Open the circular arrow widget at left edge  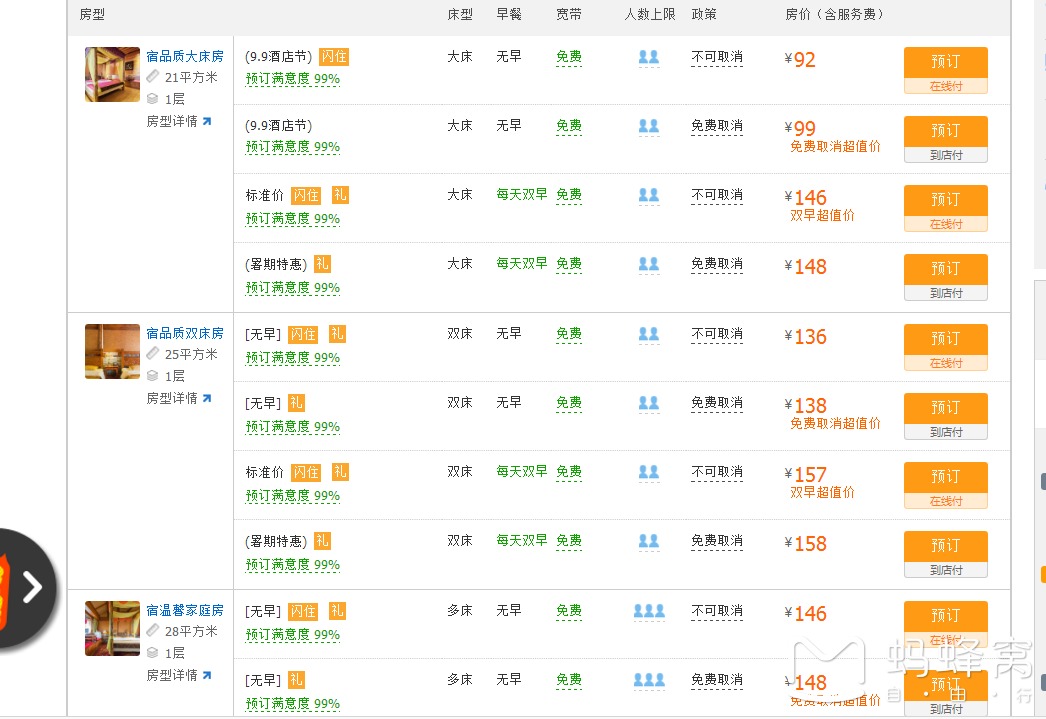pyautogui.click(x=27, y=588)
